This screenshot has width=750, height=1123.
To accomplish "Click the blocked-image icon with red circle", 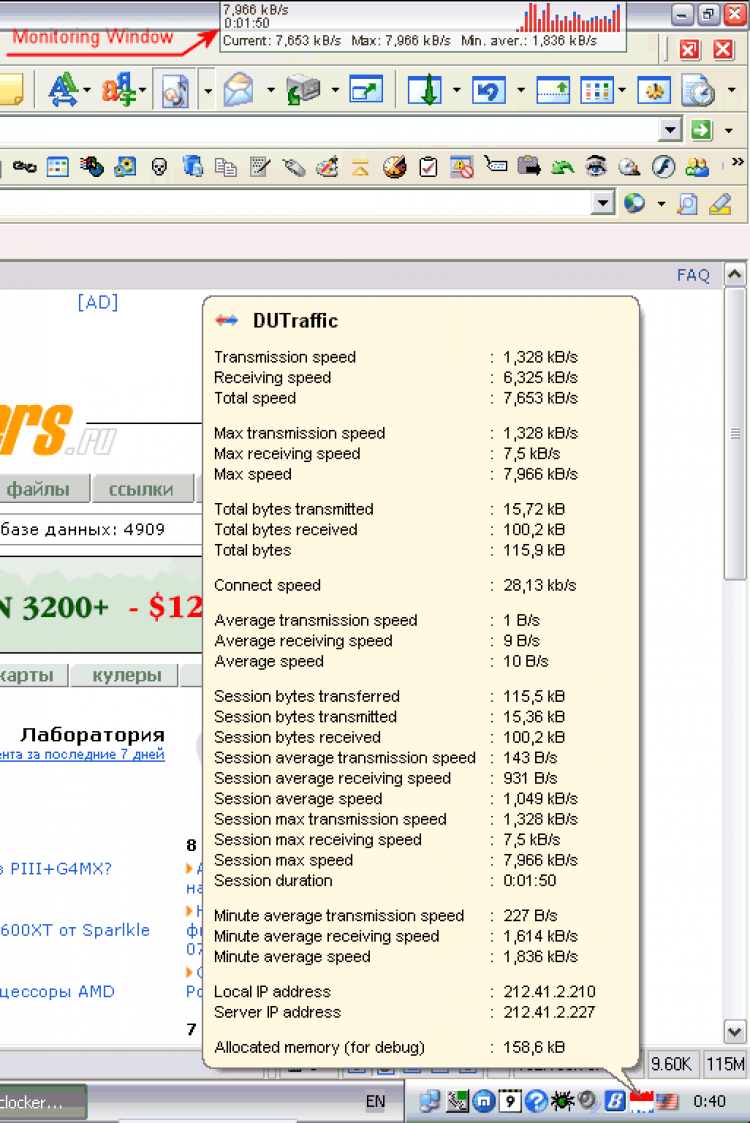I will [462, 168].
